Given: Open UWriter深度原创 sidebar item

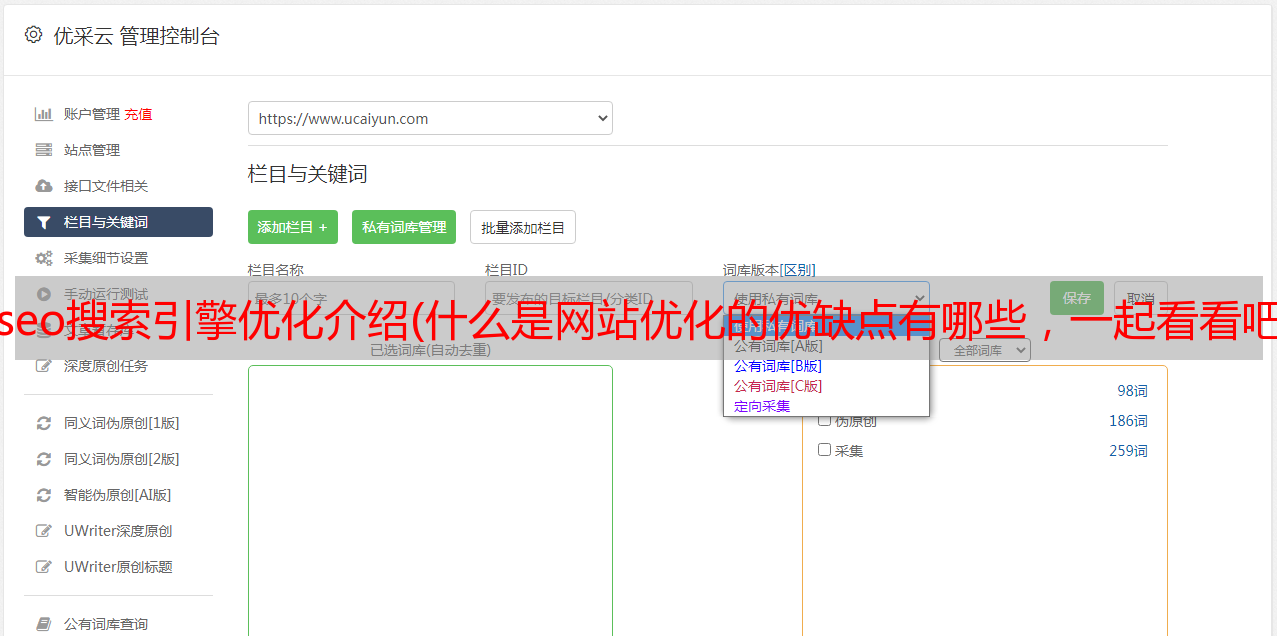Looking at the screenshot, I should [x=118, y=531].
